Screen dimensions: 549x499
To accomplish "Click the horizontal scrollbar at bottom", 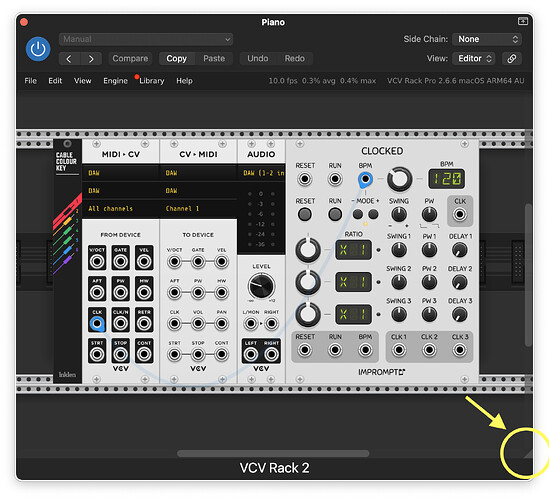I will click(273, 453).
